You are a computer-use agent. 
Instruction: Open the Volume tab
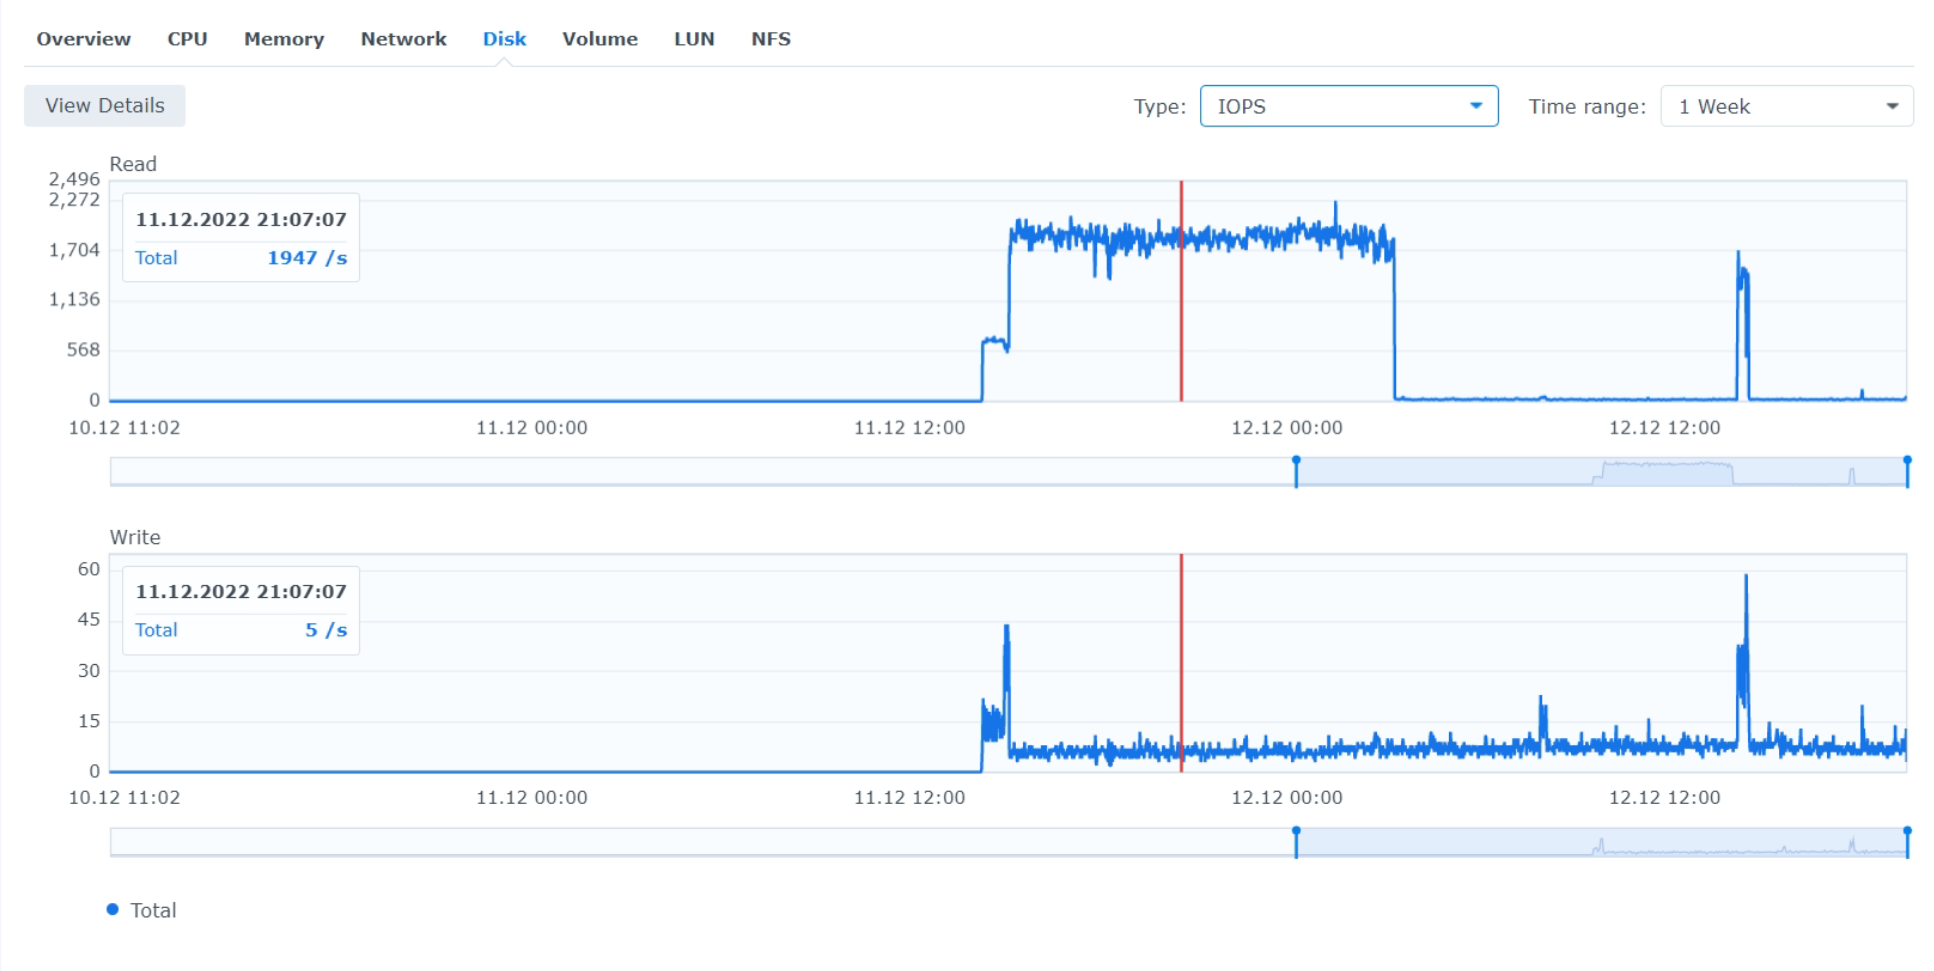coord(600,39)
